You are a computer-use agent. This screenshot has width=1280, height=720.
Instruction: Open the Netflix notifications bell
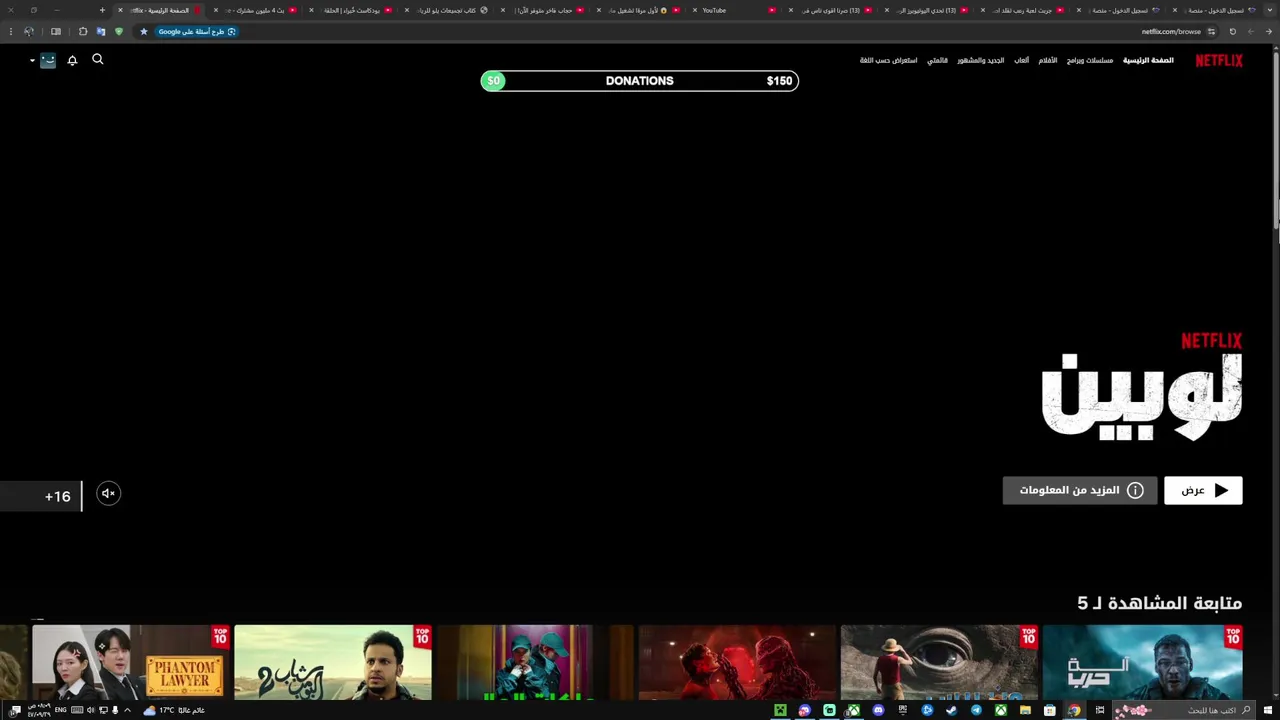click(72, 60)
